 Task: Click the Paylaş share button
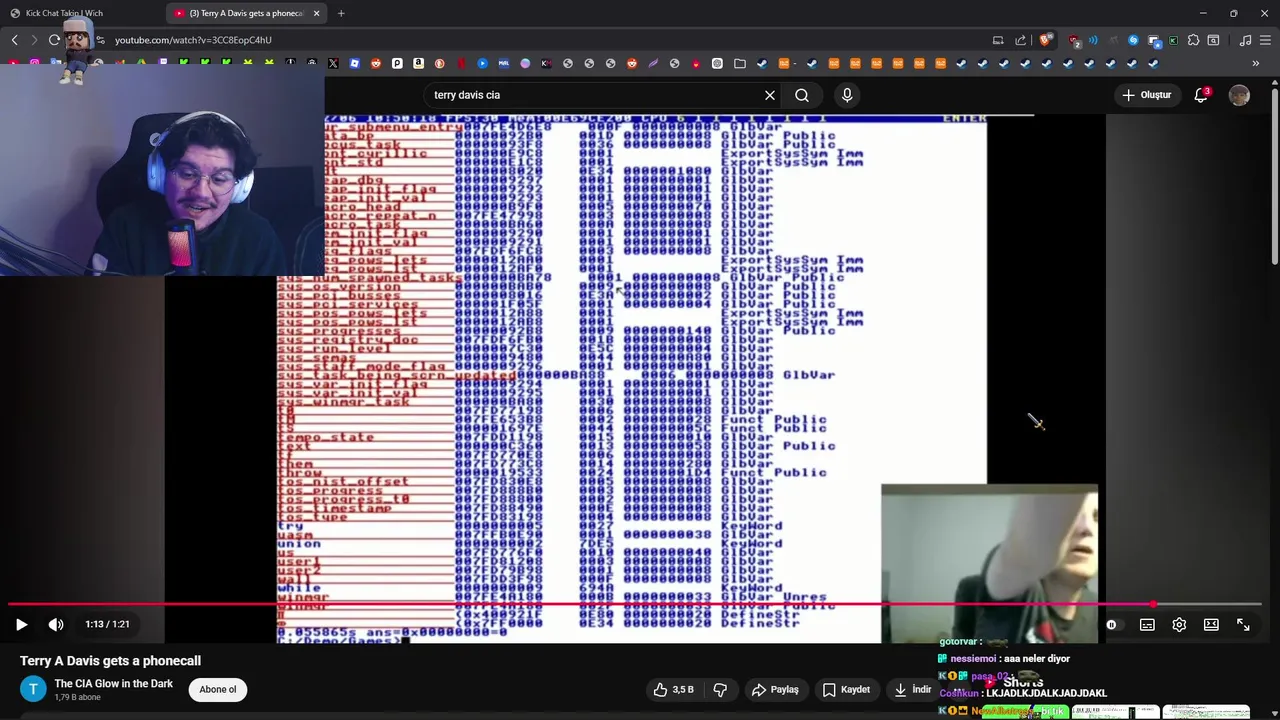click(775, 689)
